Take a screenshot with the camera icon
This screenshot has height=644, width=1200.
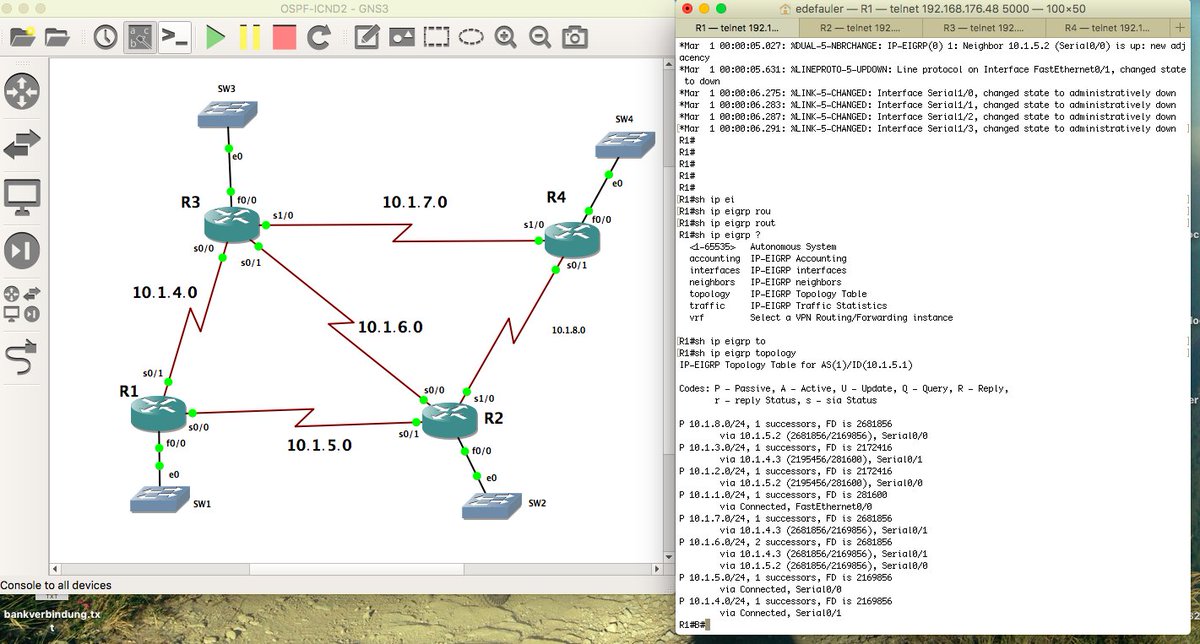574,37
